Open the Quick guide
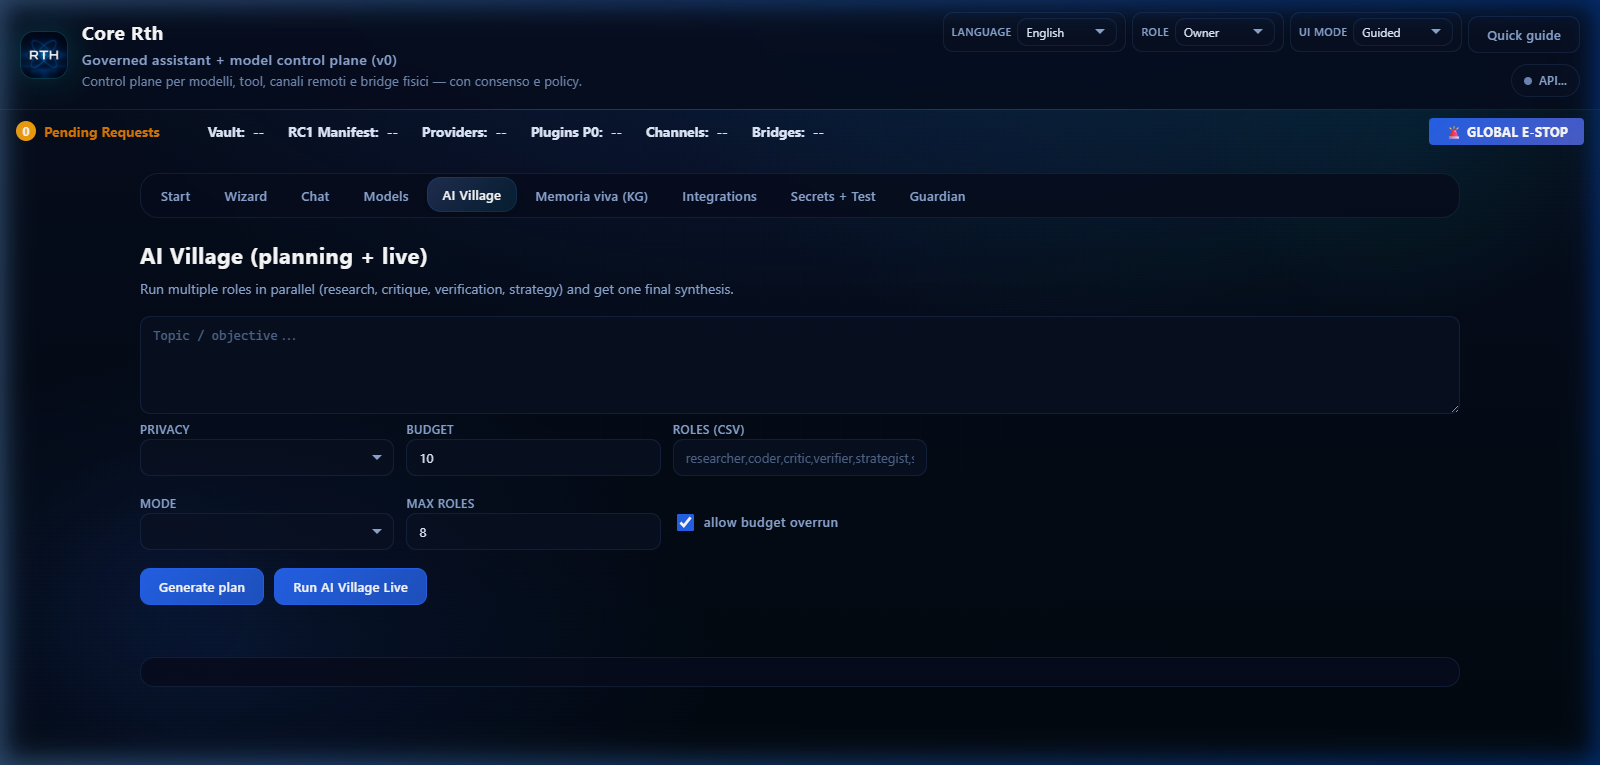This screenshot has width=1600, height=765. pos(1523,35)
